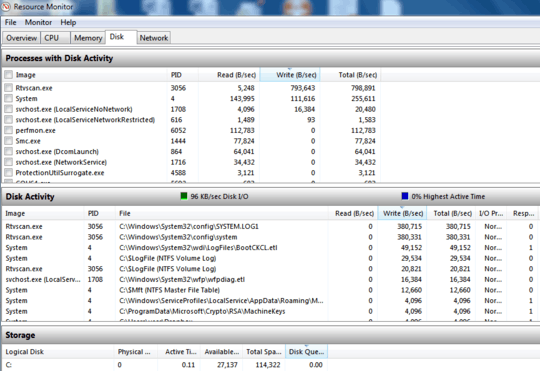Open the File menu
Screen dimensions: 540x371
coord(10,22)
